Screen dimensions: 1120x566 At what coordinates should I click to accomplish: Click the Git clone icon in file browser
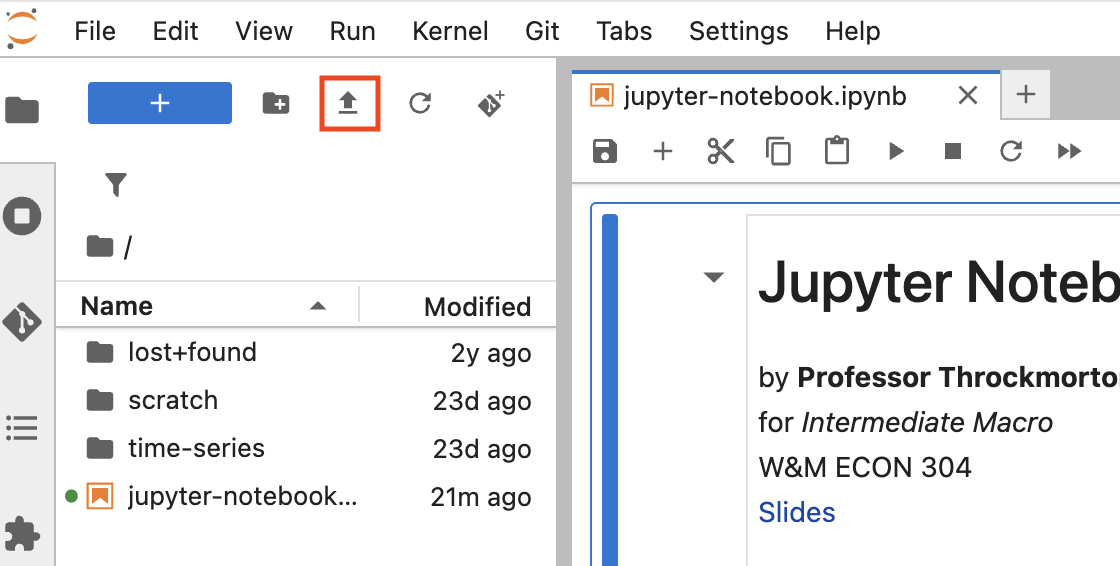491,103
